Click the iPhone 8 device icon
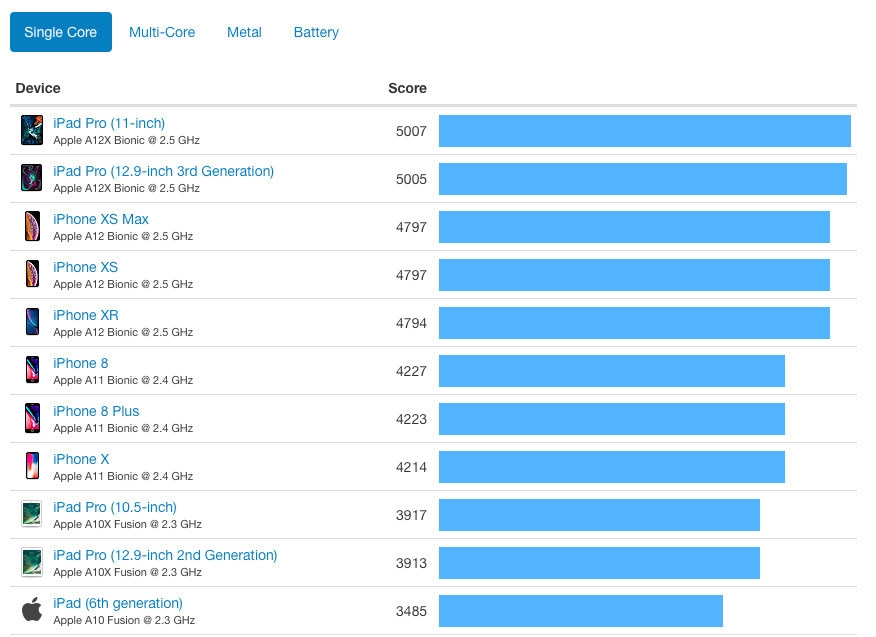The height and width of the screenshot is (637, 876). 32,370
